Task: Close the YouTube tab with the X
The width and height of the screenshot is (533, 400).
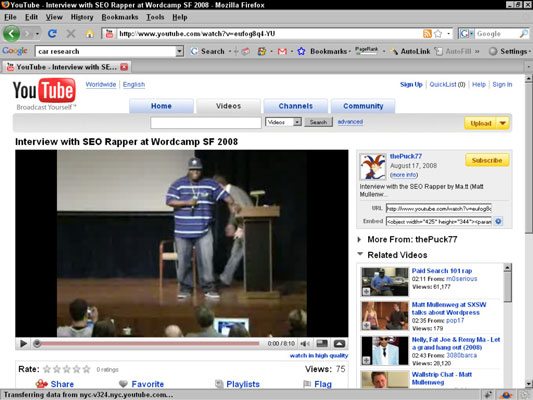Action: tap(124, 67)
